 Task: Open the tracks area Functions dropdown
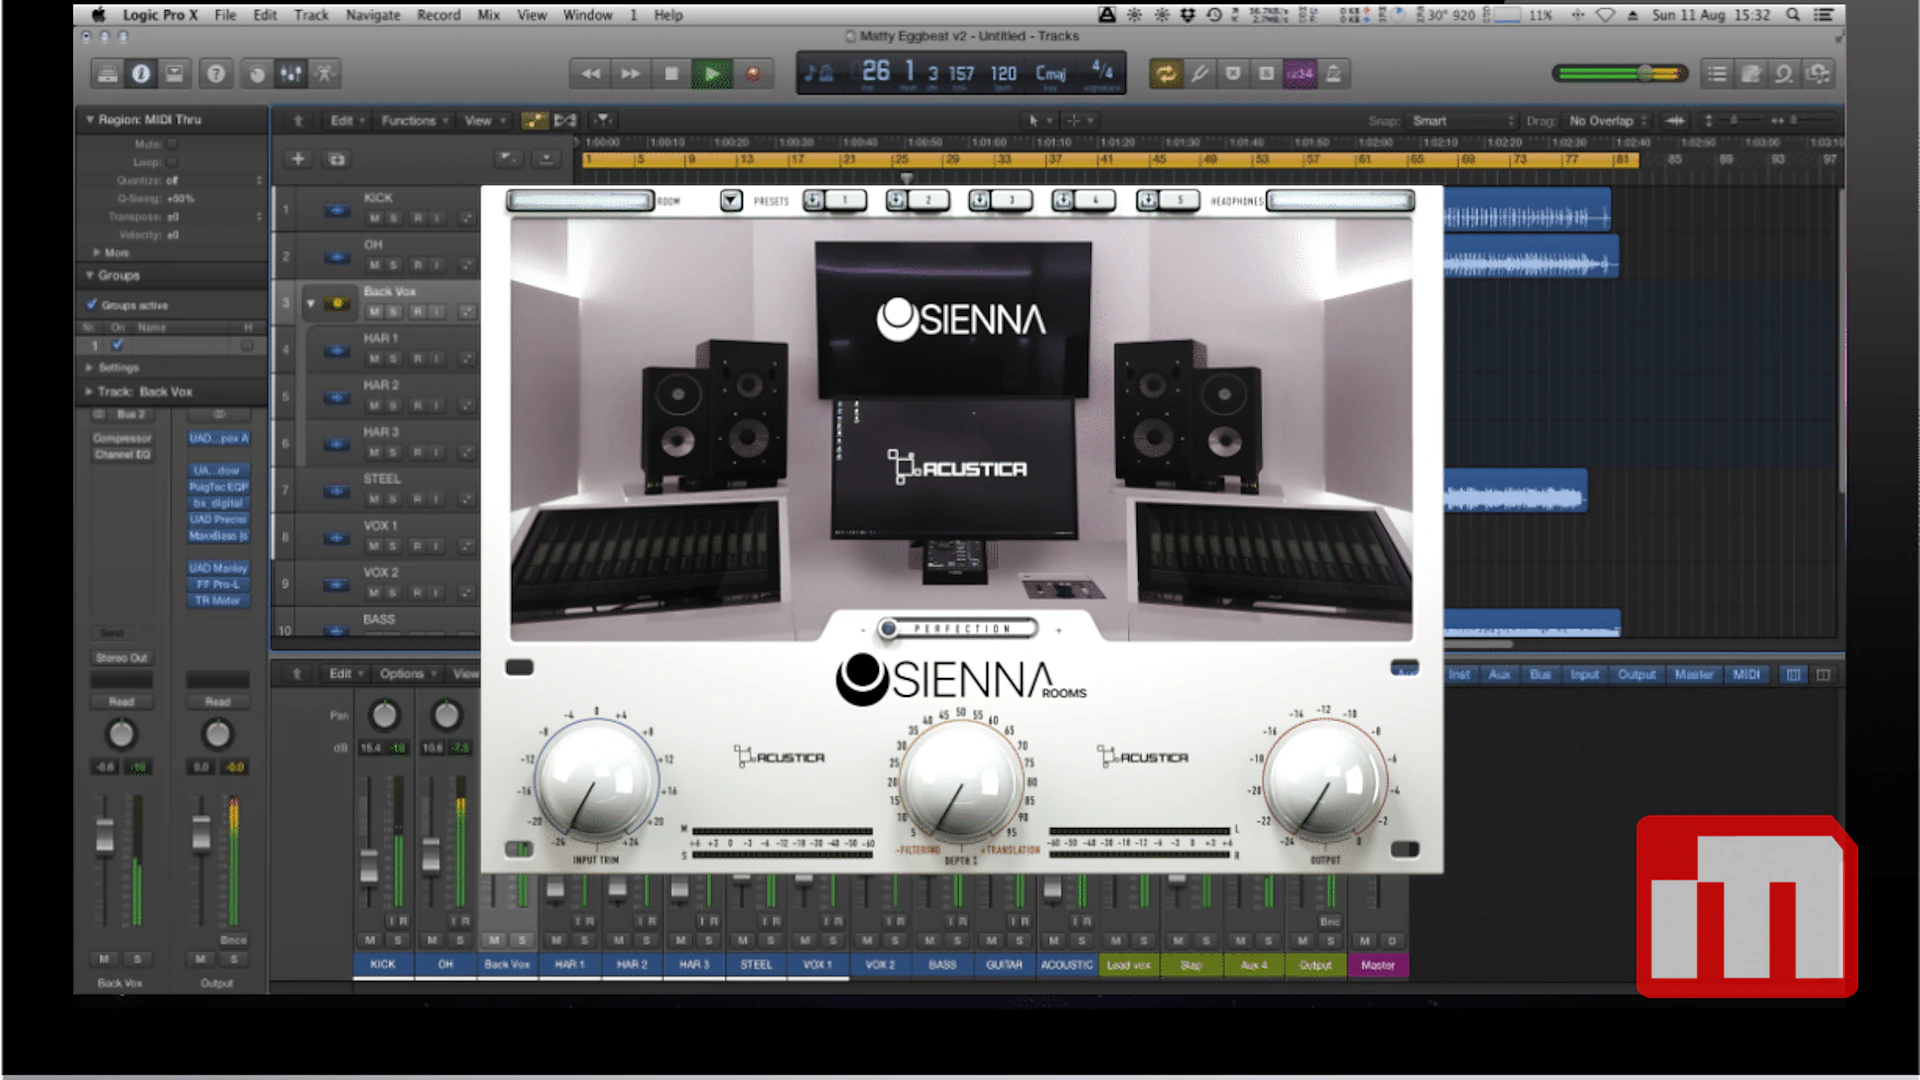tap(415, 120)
